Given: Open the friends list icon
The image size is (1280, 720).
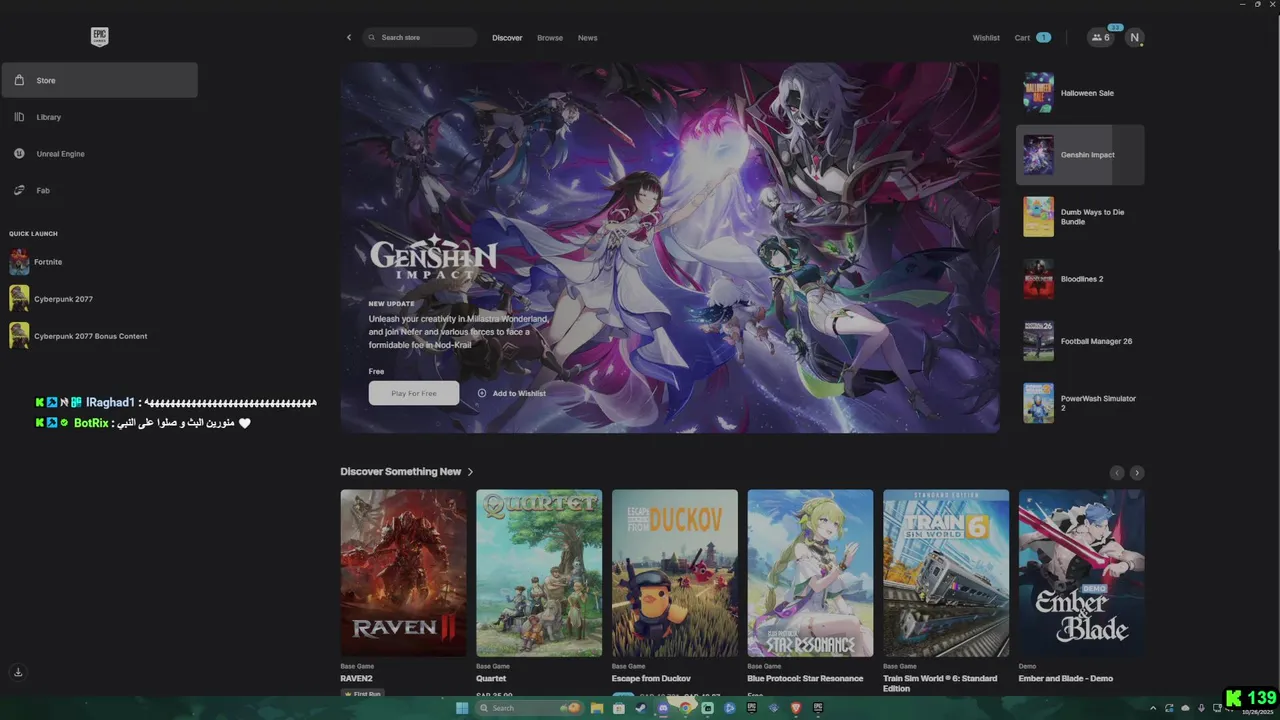Looking at the screenshot, I should [x=1101, y=37].
